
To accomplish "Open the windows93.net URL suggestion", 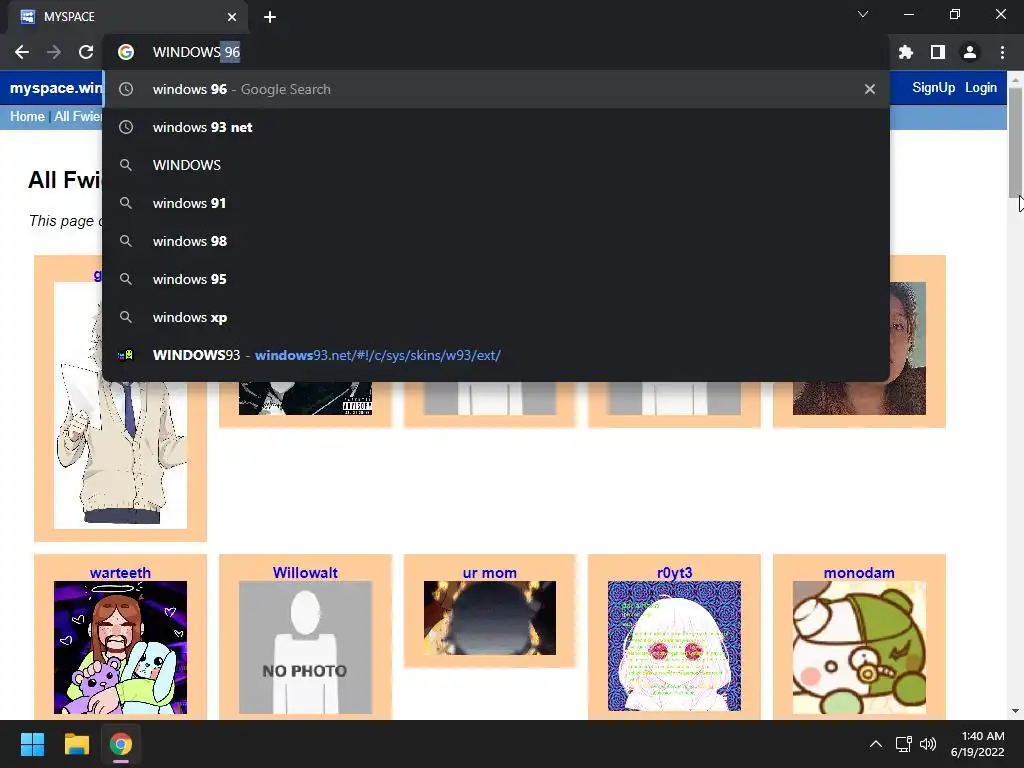I will pyautogui.click(x=496, y=355).
